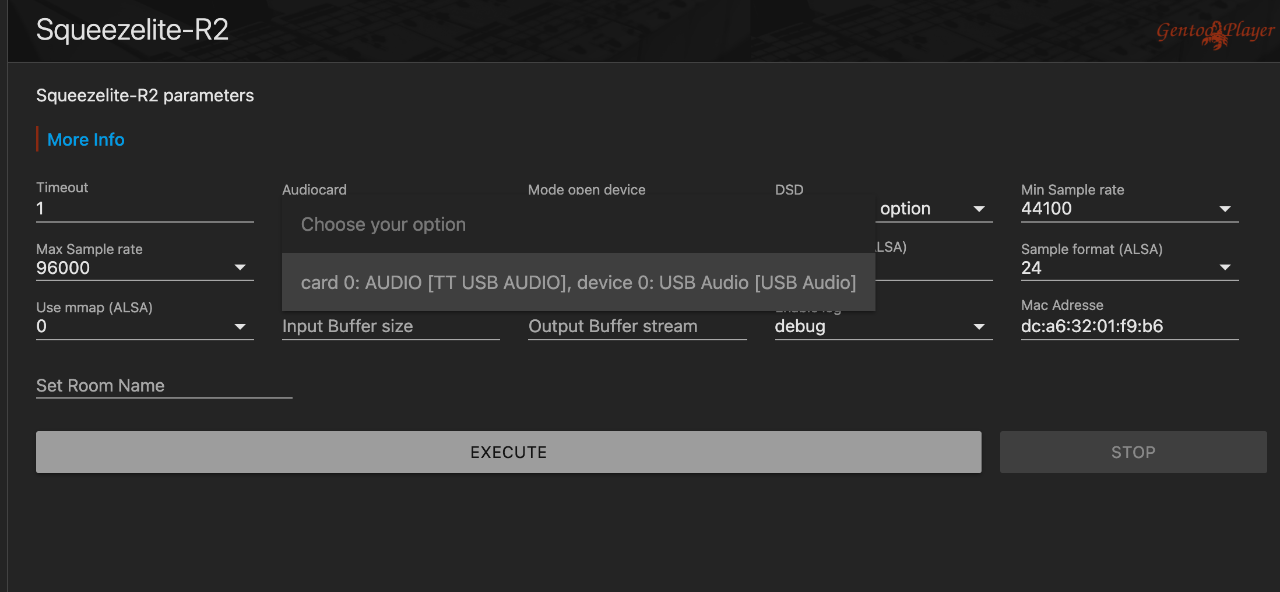Screen dimensions: 1280x592
Task: Click the STOP button
Action: [1133, 452]
